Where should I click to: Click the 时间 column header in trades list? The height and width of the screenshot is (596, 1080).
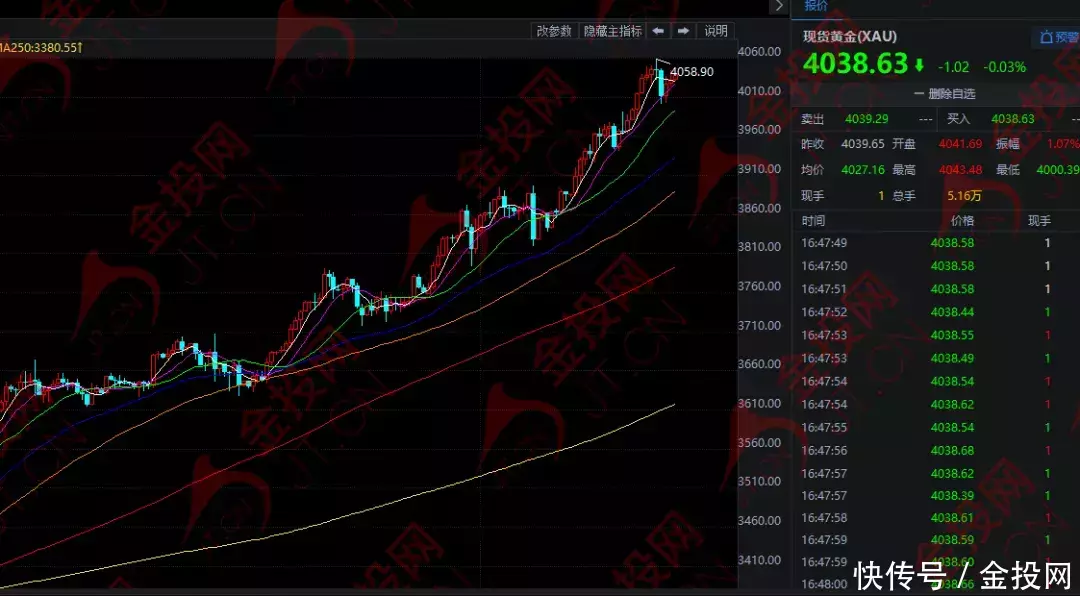pos(813,220)
